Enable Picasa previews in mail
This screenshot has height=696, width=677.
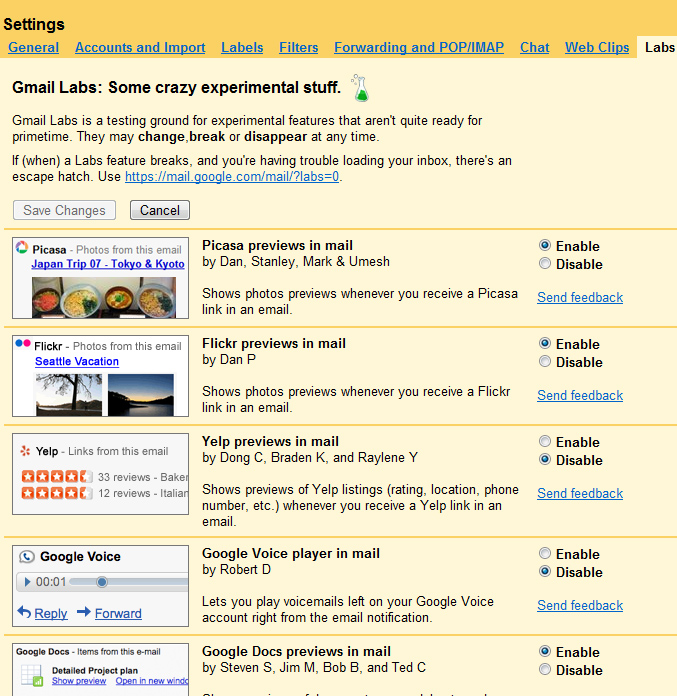point(545,245)
